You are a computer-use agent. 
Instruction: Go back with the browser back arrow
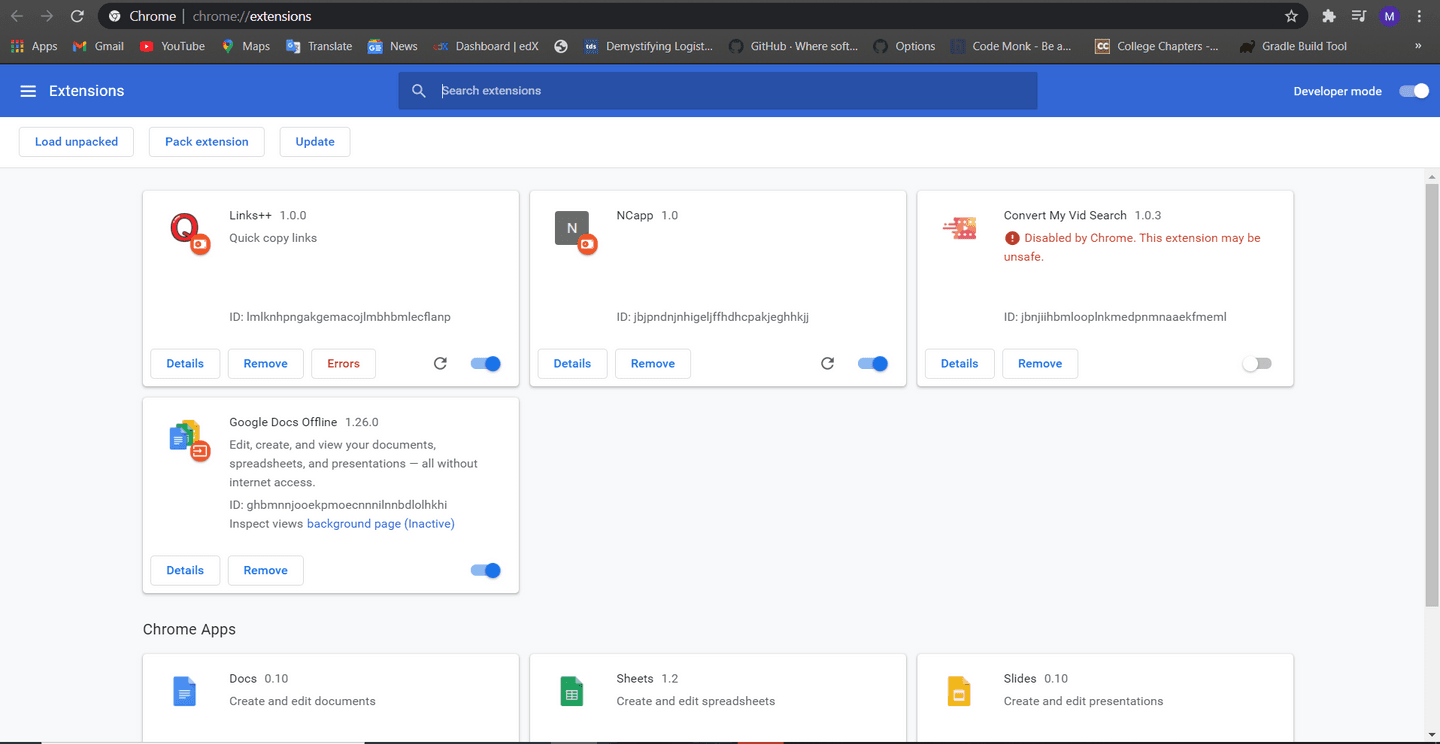tap(17, 16)
